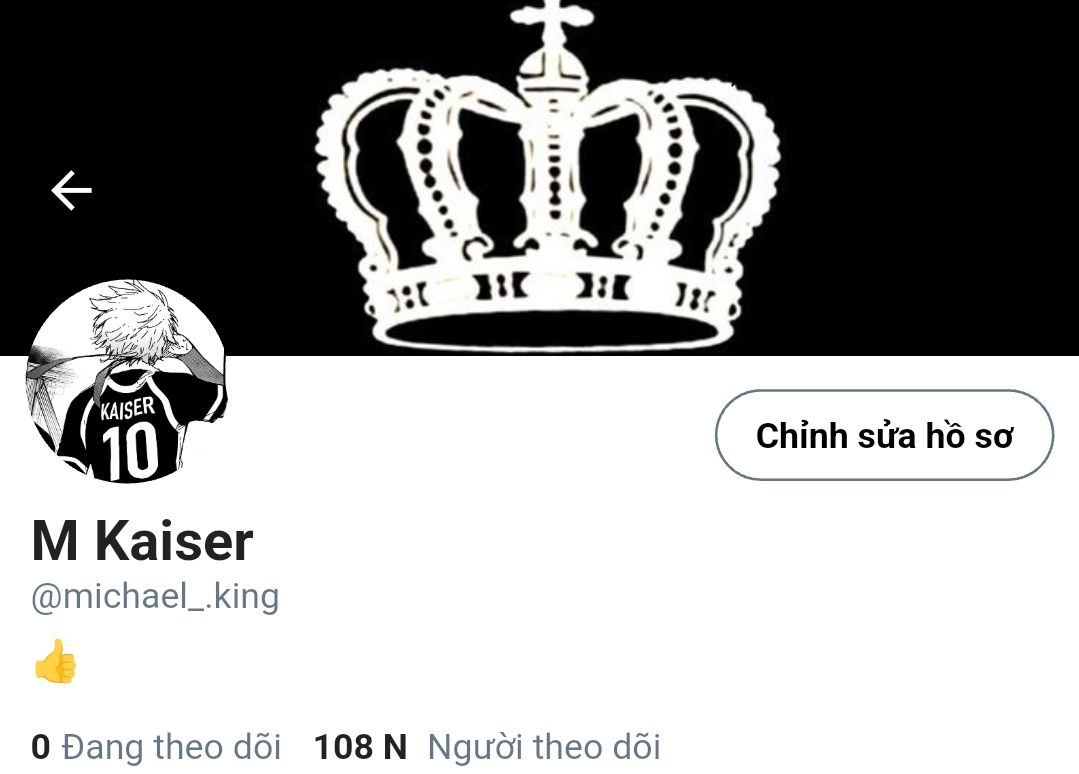Click the 0 following count number

pyautogui.click(x=41, y=747)
